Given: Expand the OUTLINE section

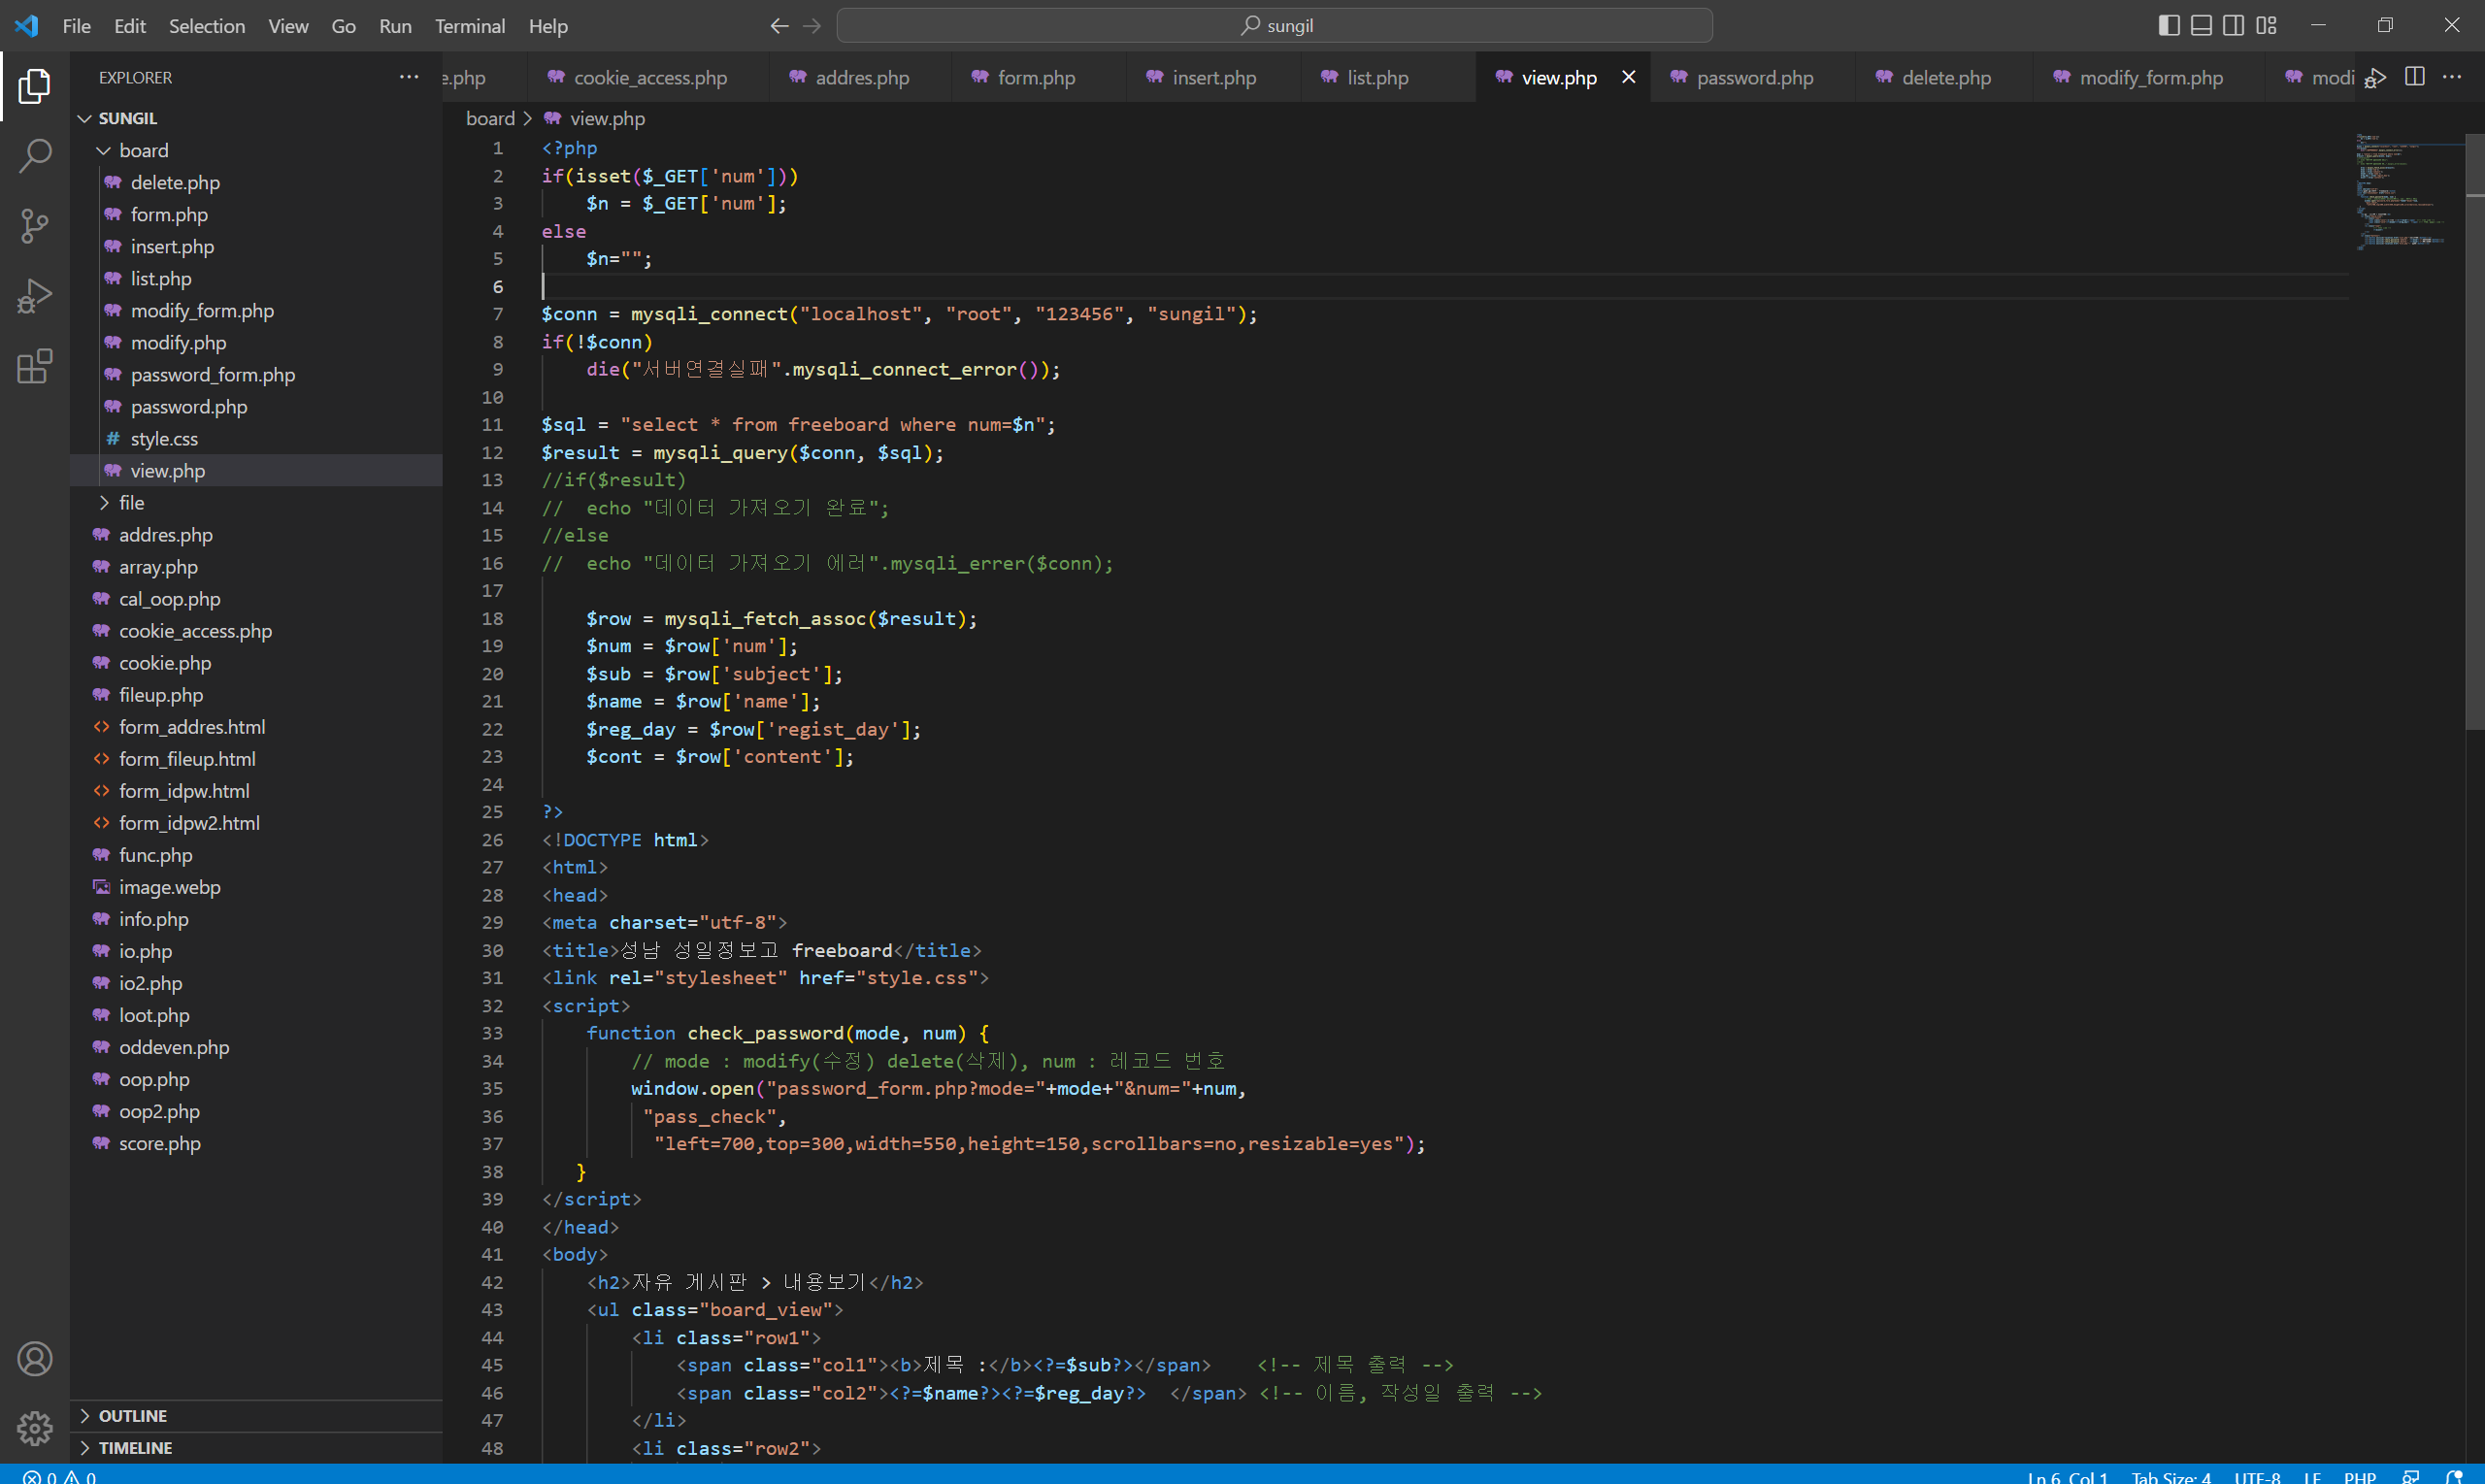Looking at the screenshot, I should point(132,1416).
